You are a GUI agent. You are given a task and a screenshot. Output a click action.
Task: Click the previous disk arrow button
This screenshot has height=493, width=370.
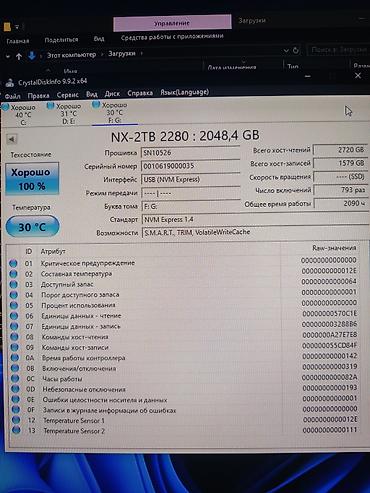pyautogui.click(x=12, y=139)
